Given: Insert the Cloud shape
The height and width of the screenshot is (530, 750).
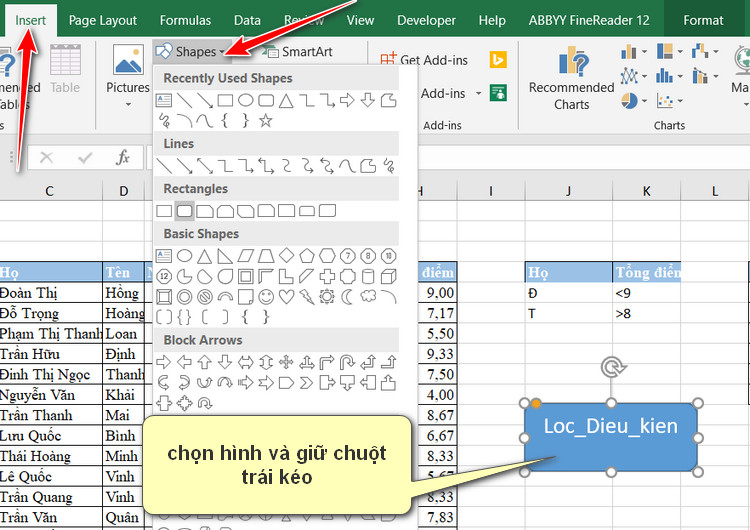Looking at the screenshot, I should (x=367, y=297).
